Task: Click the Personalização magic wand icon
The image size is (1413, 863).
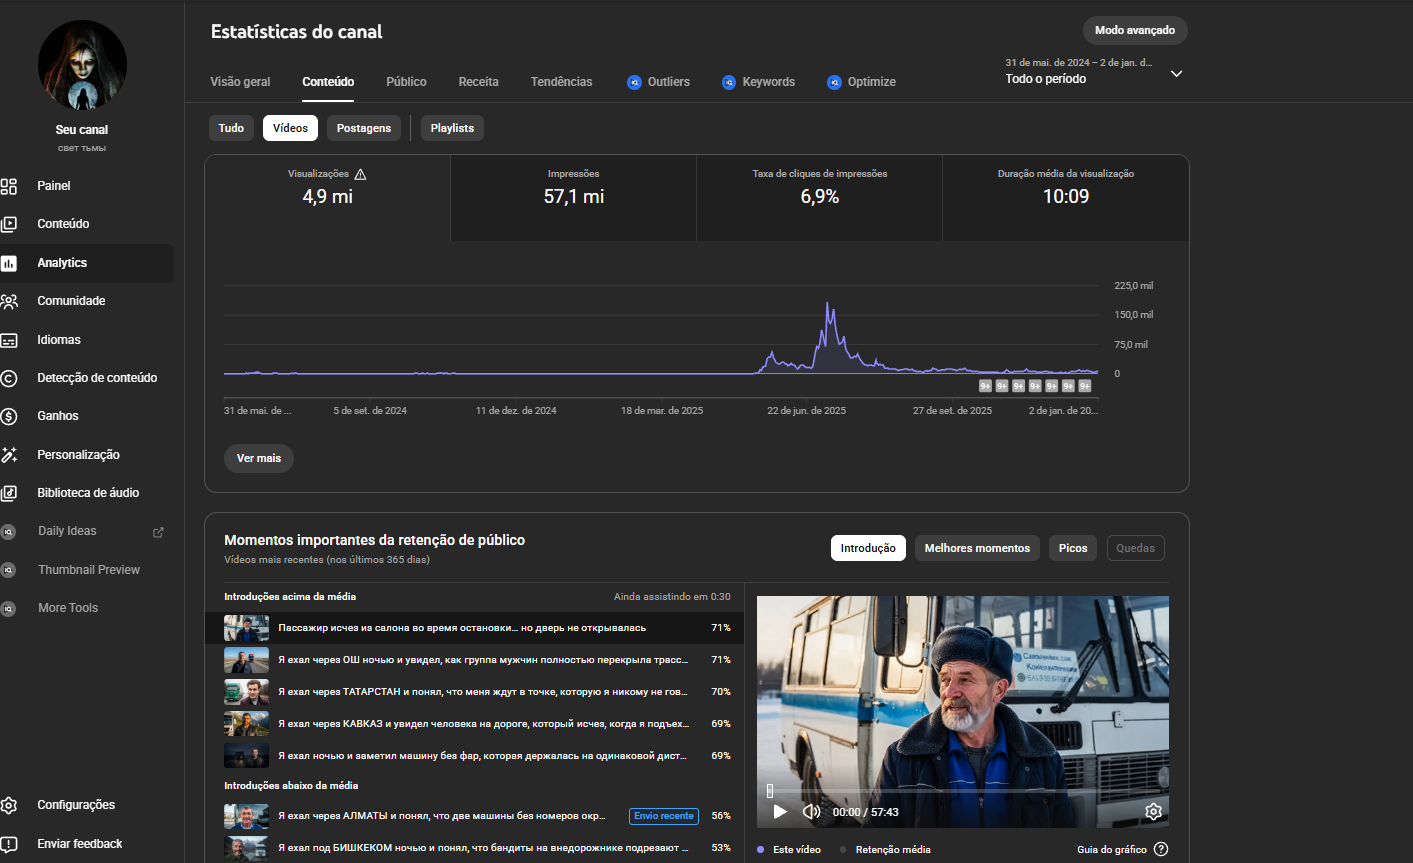Action: point(9,455)
